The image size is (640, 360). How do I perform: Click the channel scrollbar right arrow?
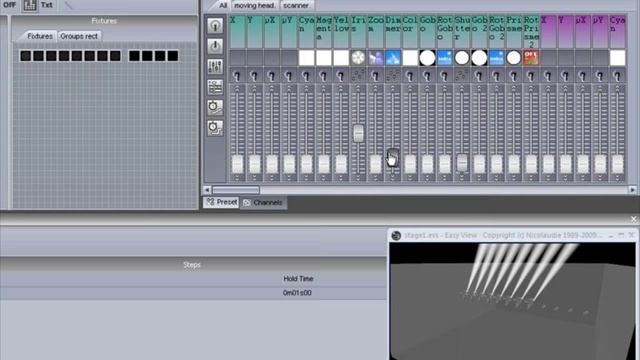coord(632,190)
